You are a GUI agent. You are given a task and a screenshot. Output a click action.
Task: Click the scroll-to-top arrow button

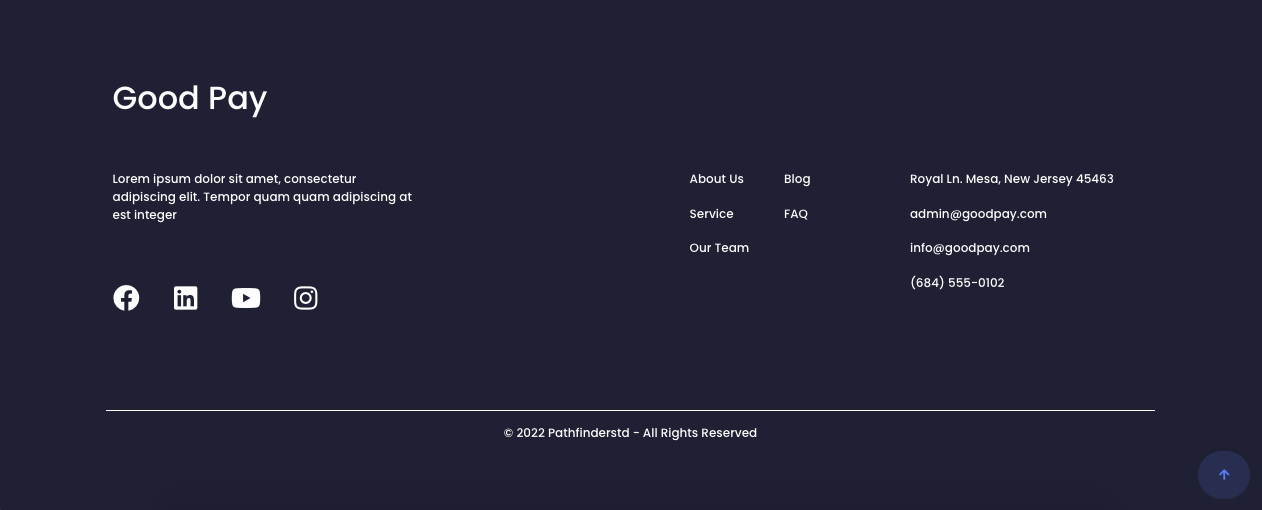click(x=1223, y=475)
